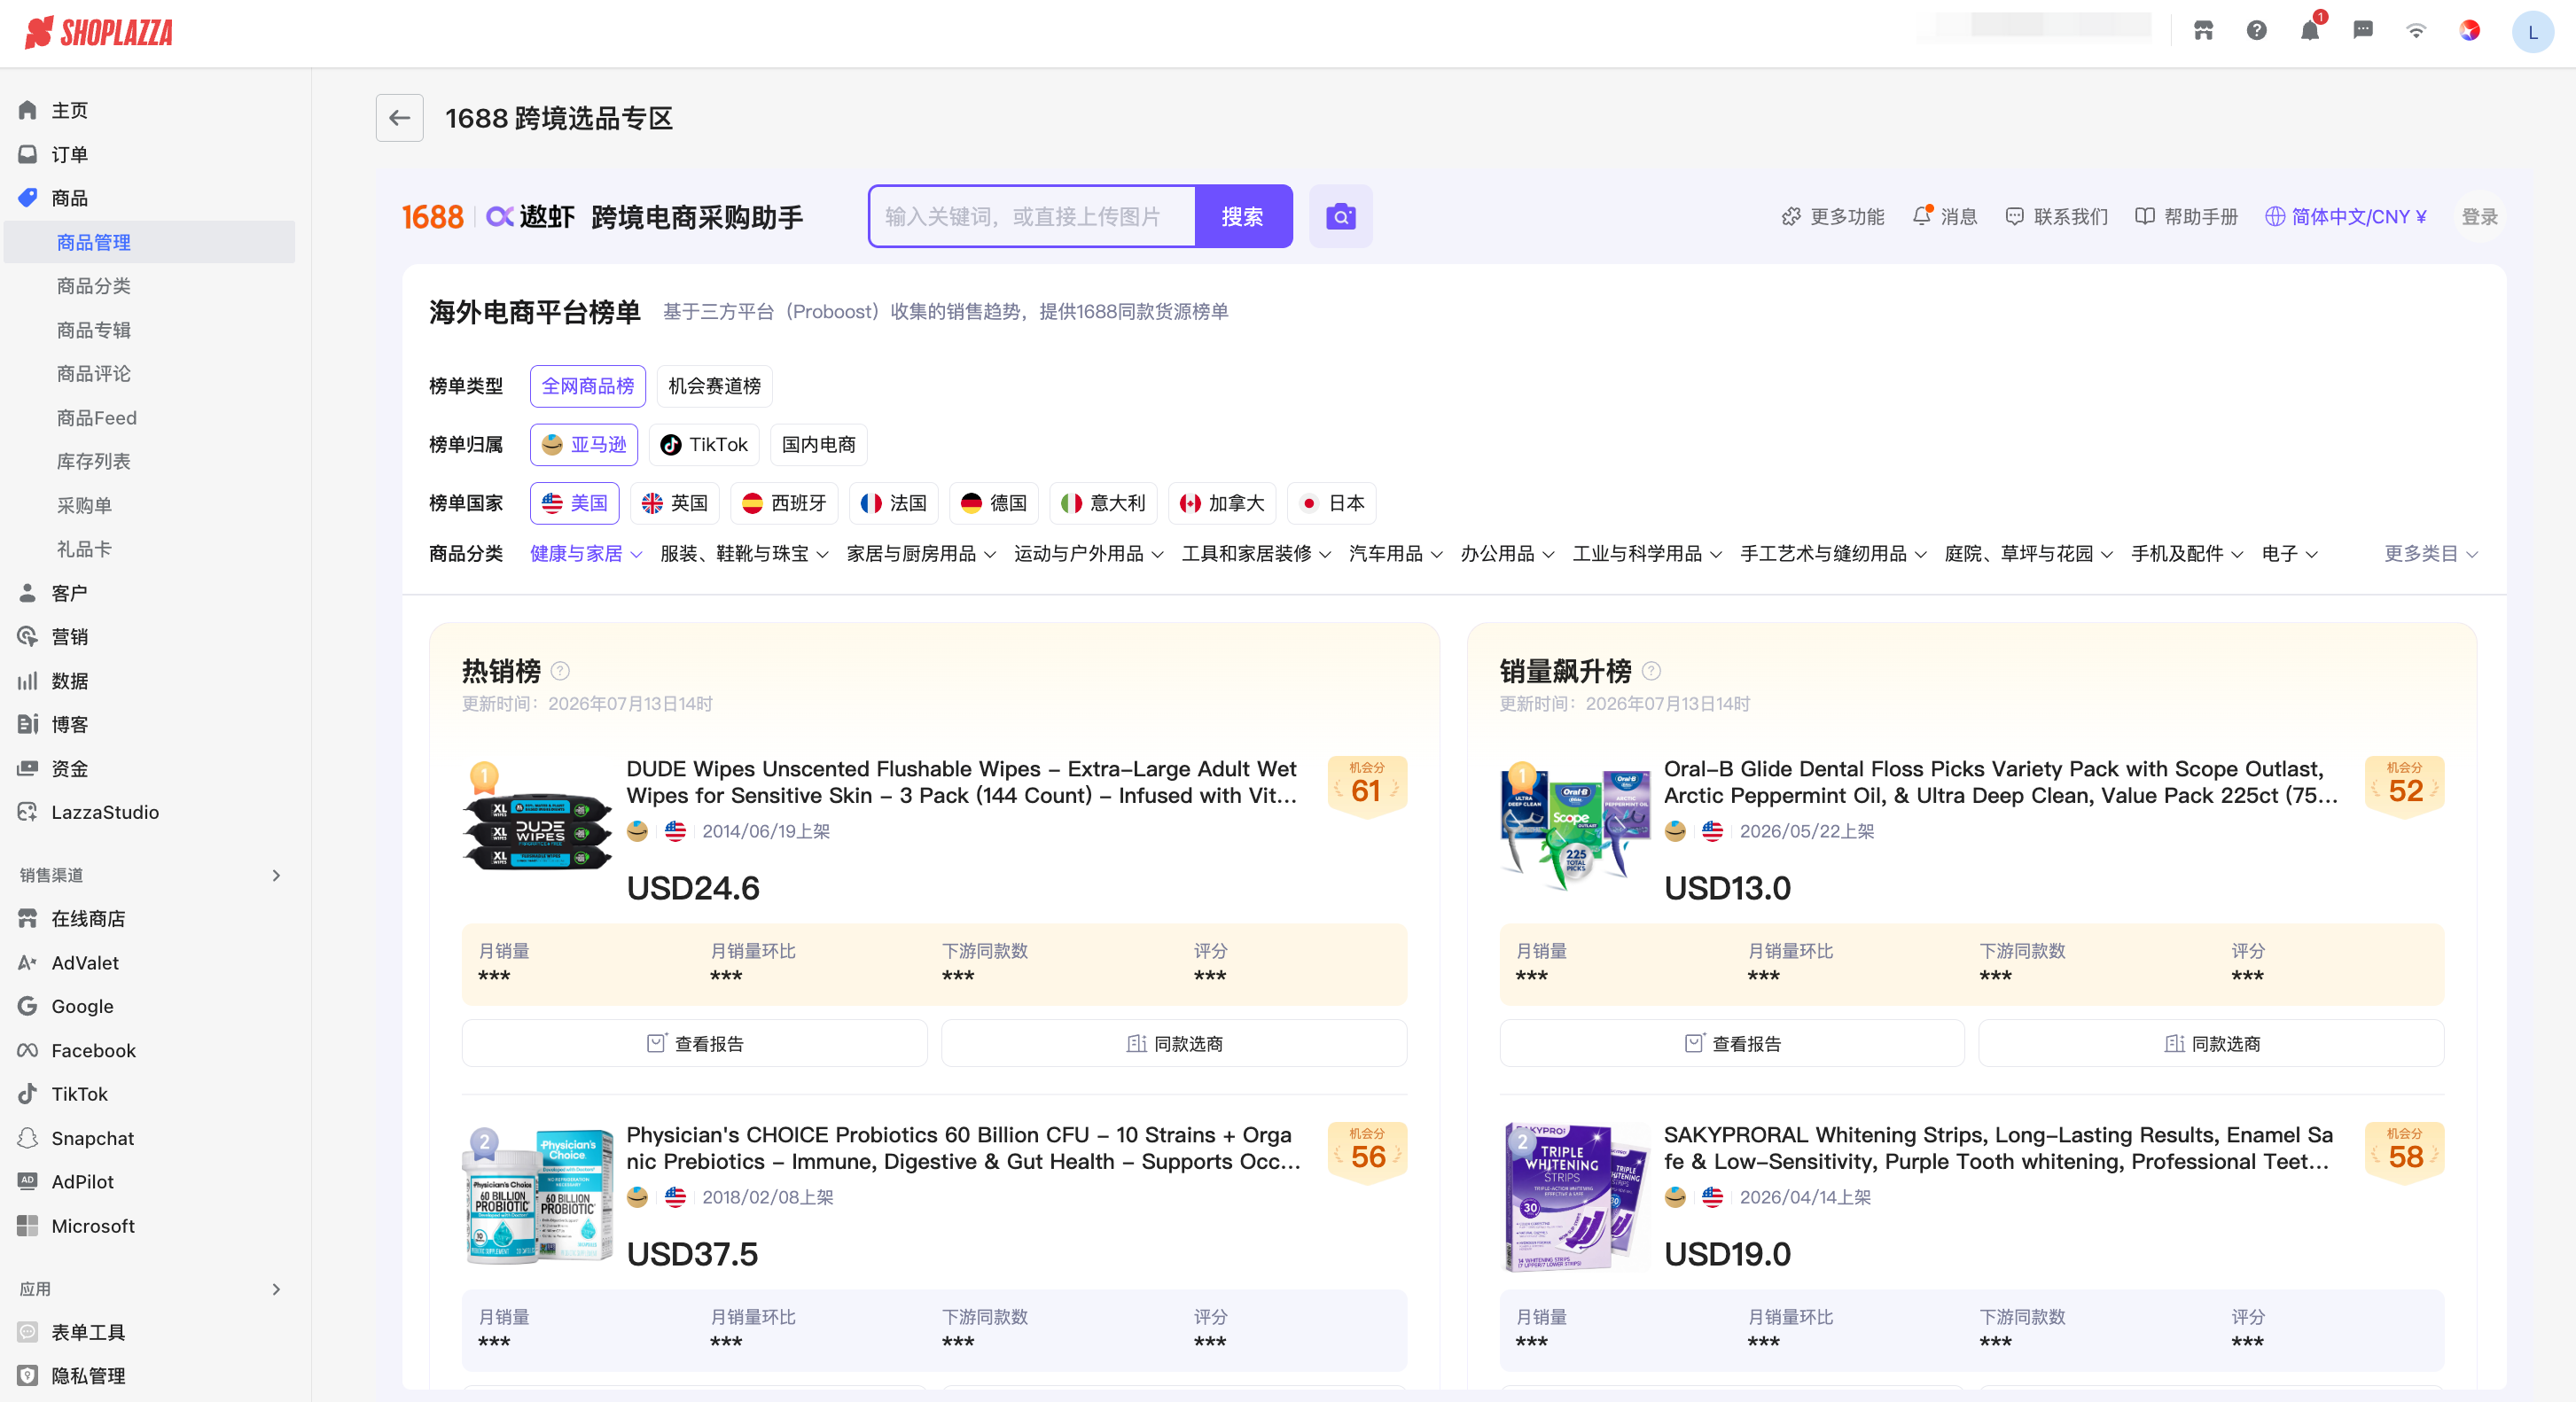Open the 简体中文/CNY language currency selector
2576x1402 pixels.
pyautogui.click(x=2346, y=217)
